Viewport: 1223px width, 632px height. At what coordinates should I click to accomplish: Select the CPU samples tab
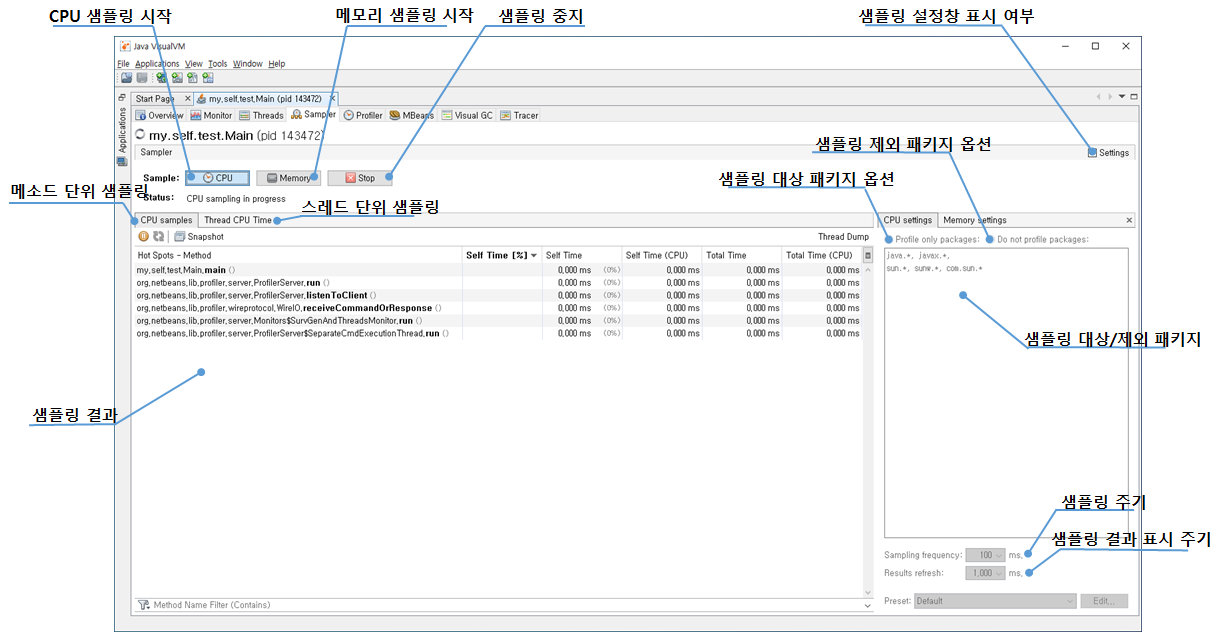click(165, 220)
